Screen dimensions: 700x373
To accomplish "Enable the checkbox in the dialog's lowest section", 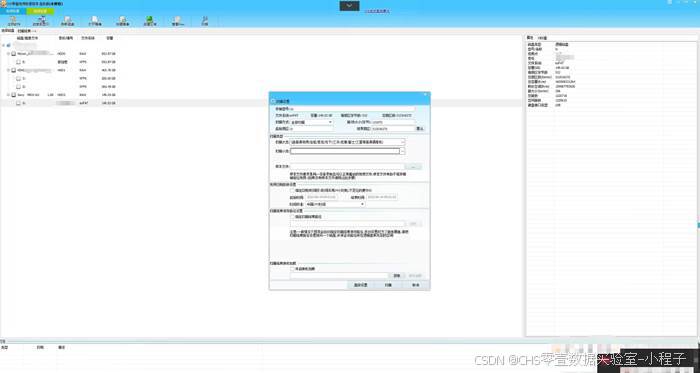I will tap(292, 269).
